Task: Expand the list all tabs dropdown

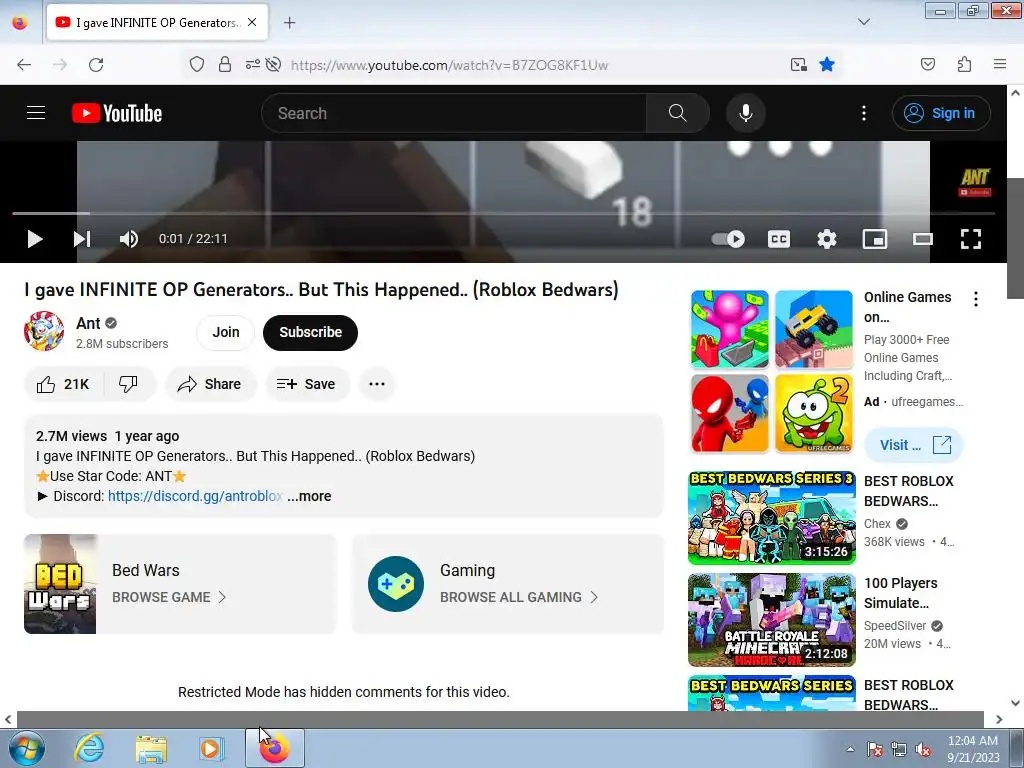Action: (863, 22)
